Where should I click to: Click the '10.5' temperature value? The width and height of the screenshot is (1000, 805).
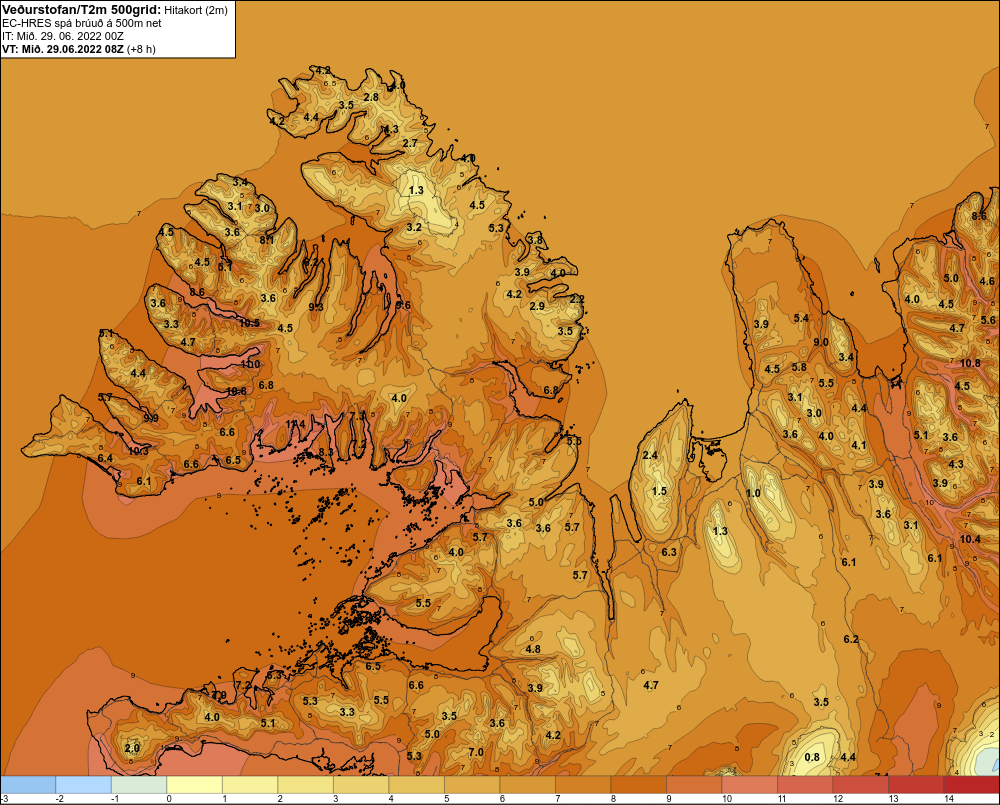click(x=249, y=323)
